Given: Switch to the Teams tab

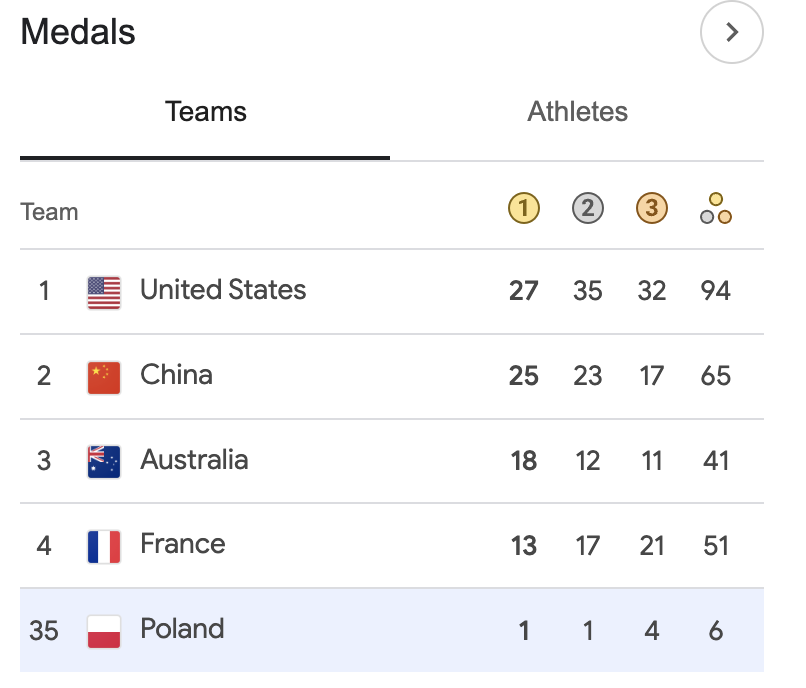Looking at the screenshot, I should coord(205,112).
